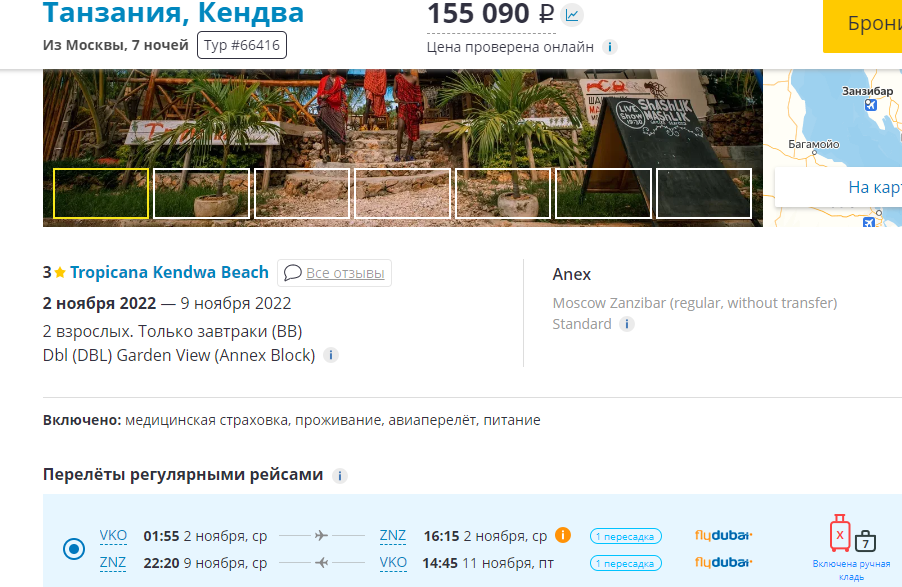The image size is (902, 587).
Task: Open the Tropicana Kendwa Beach hotel link
Action: 169,272
